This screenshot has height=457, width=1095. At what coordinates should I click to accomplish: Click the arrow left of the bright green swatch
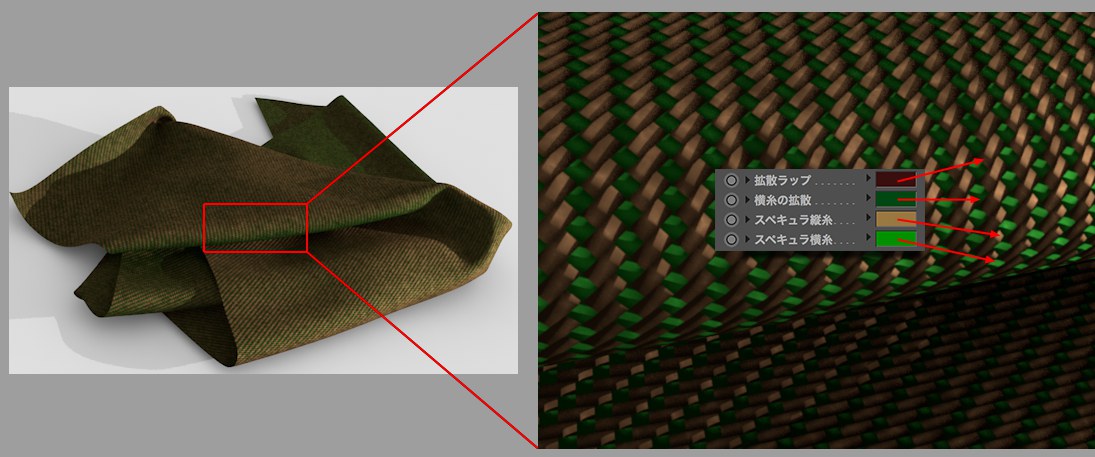click(868, 239)
